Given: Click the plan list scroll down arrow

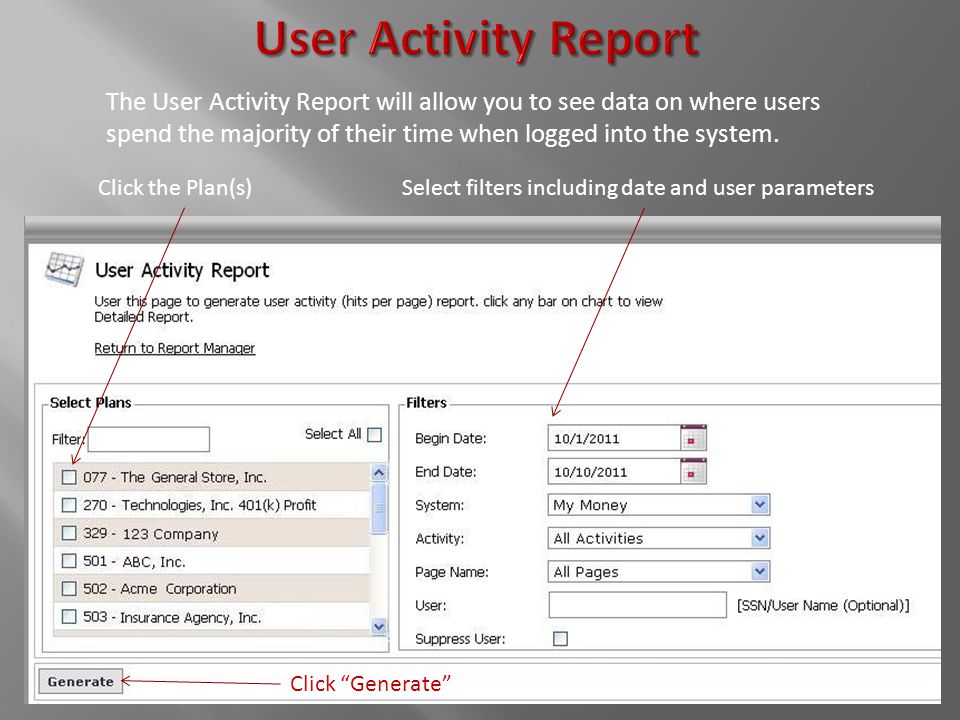Looking at the screenshot, I should pyautogui.click(x=379, y=626).
